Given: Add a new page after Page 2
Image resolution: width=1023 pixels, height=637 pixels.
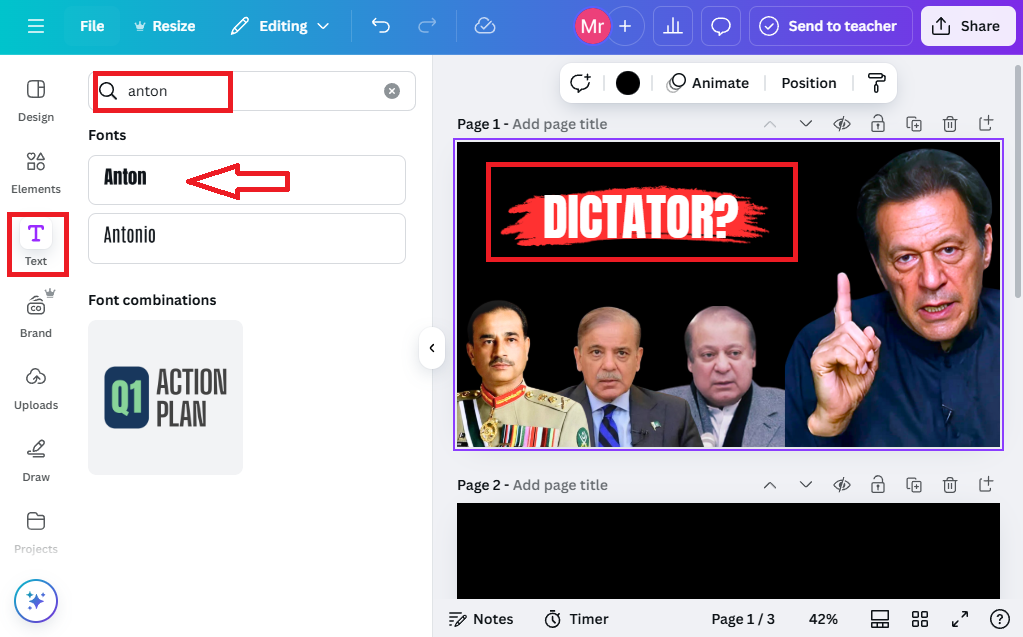Looking at the screenshot, I should click(986, 484).
